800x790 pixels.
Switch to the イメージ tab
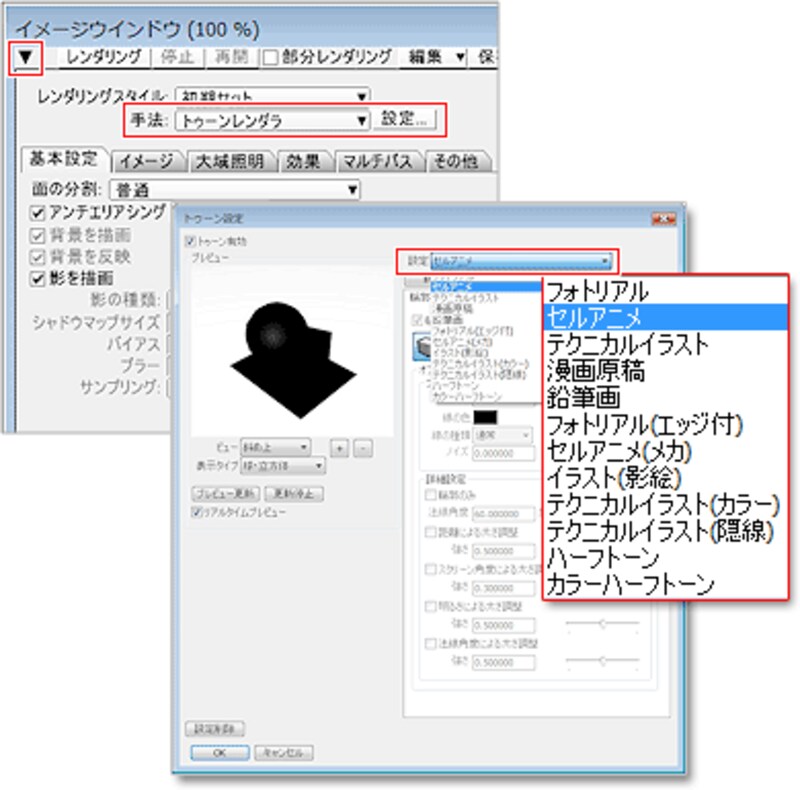coord(146,161)
